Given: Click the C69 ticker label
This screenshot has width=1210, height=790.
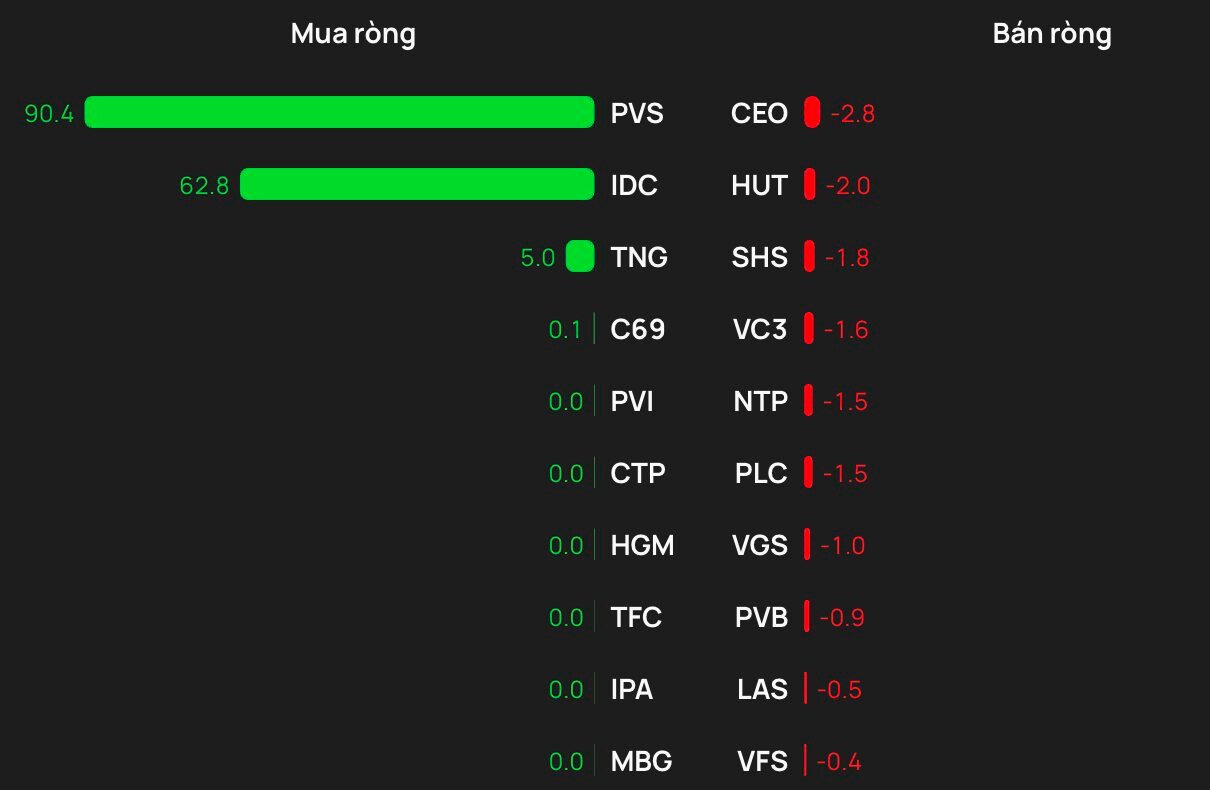Looking at the screenshot, I should coord(637,329).
